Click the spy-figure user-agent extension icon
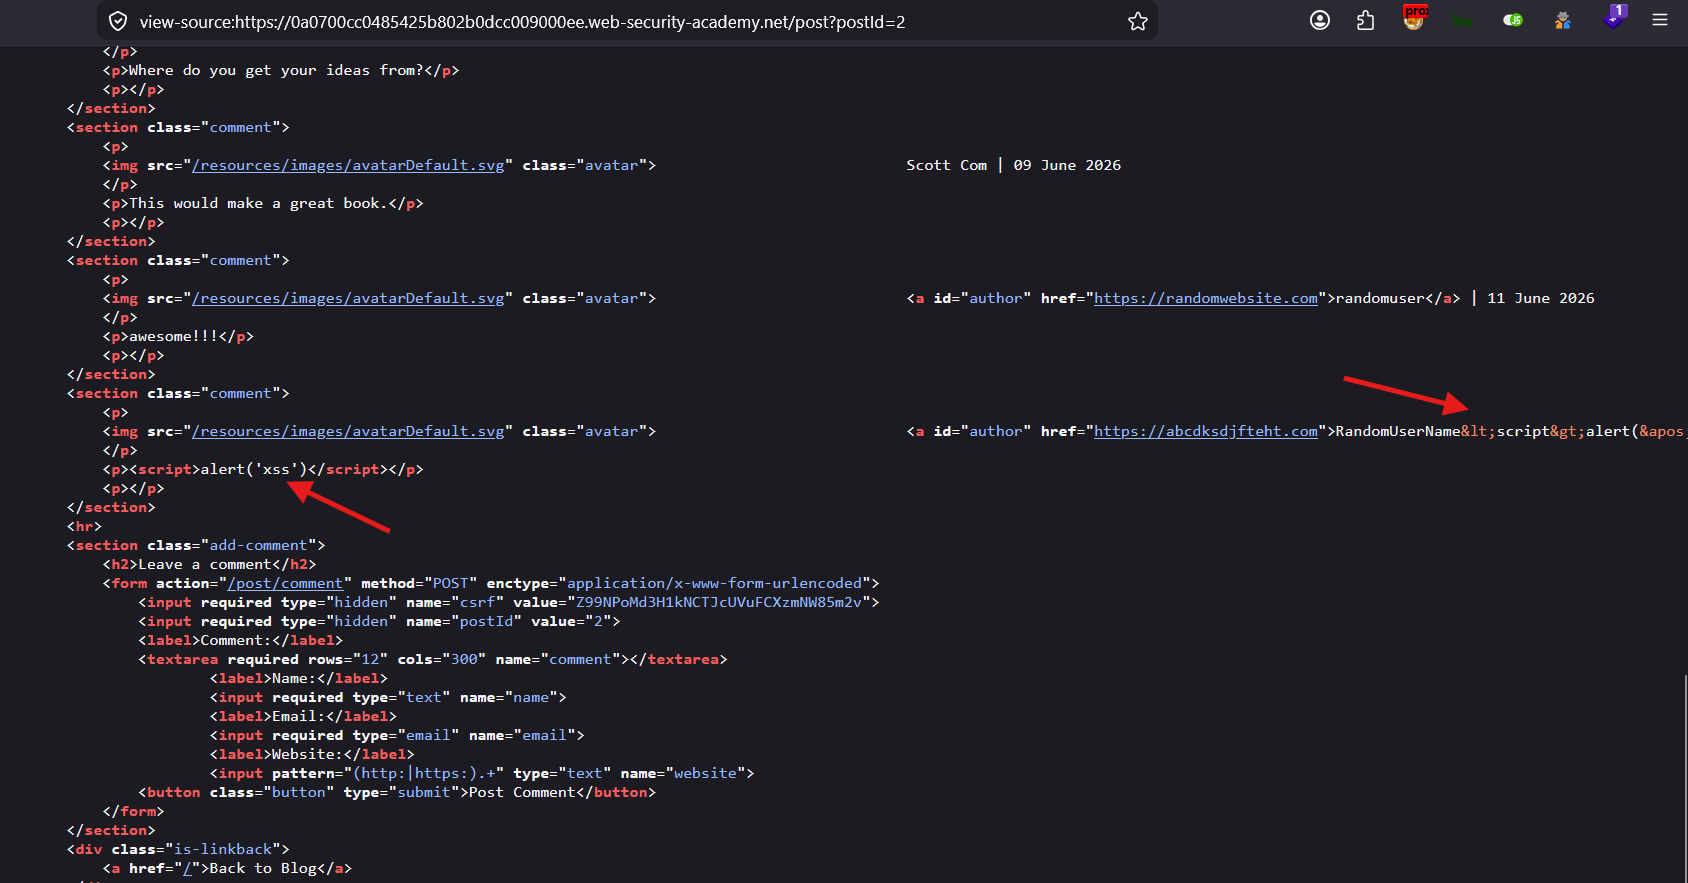Image resolution: width=1688 pixels, height=883 pixels. point(1563,20)
